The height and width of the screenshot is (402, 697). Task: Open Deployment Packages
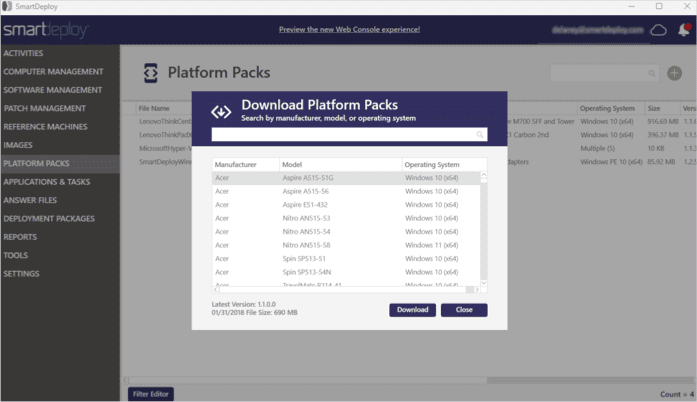pyautogui.click(x=49, y=219)
